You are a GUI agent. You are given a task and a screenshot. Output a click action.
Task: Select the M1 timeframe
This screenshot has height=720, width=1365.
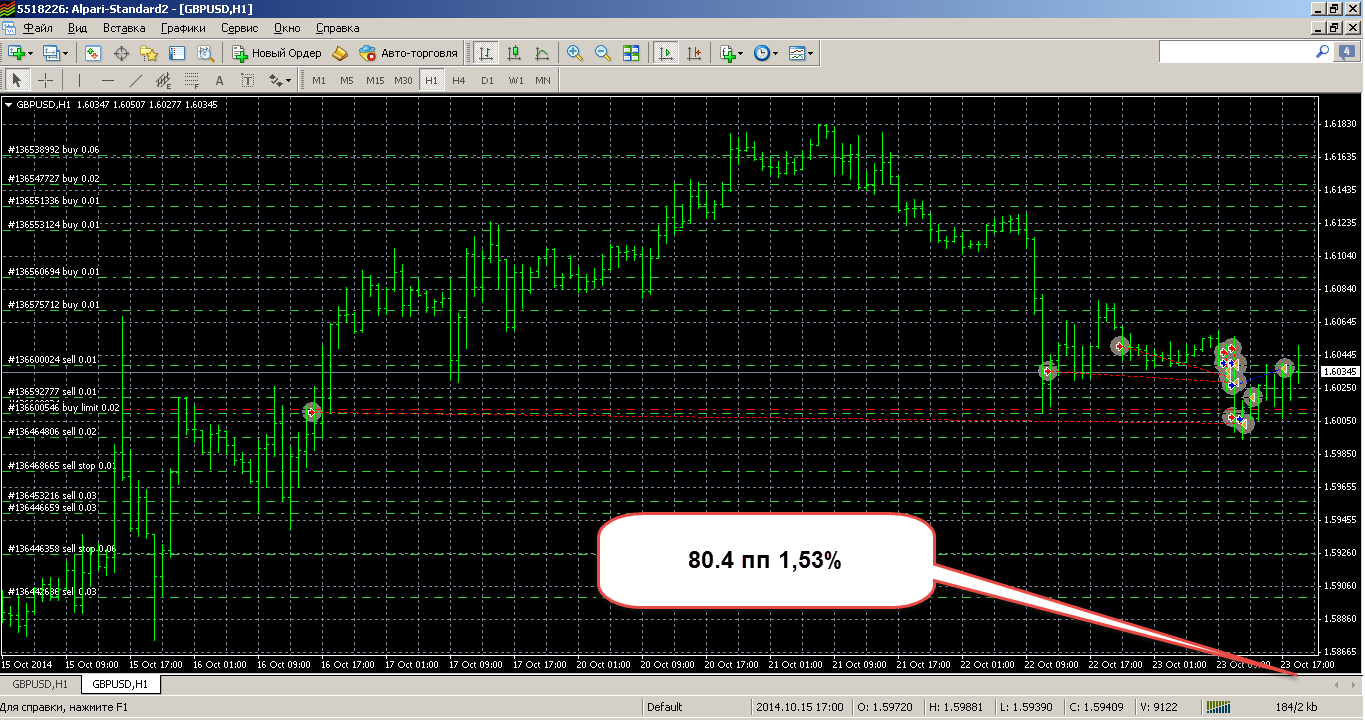coord(319,80)
